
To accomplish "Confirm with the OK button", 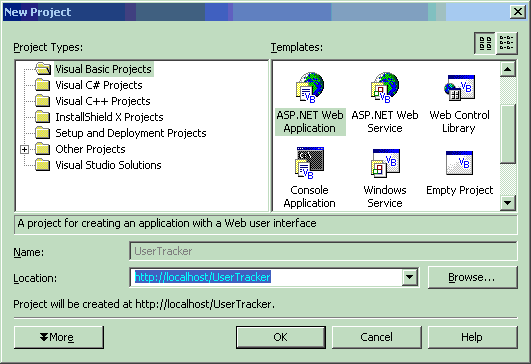I will coord(281,337).
